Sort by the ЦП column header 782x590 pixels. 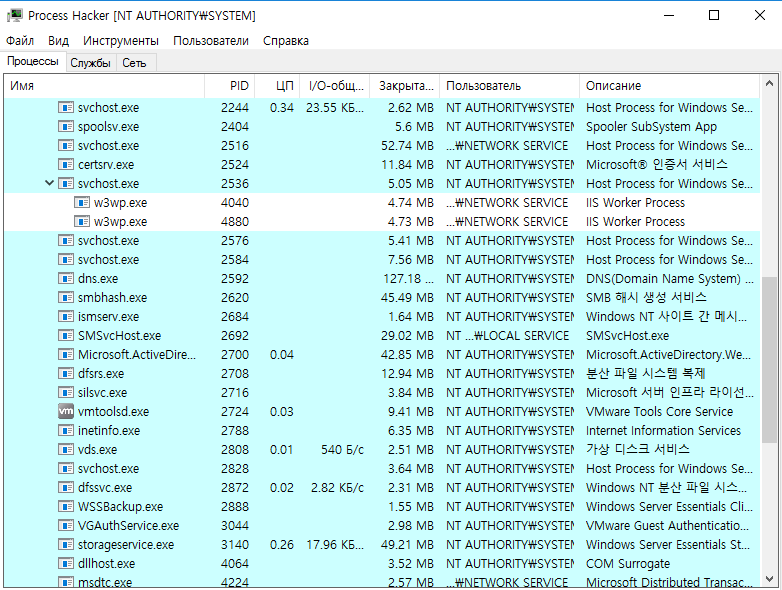(277, 86)
